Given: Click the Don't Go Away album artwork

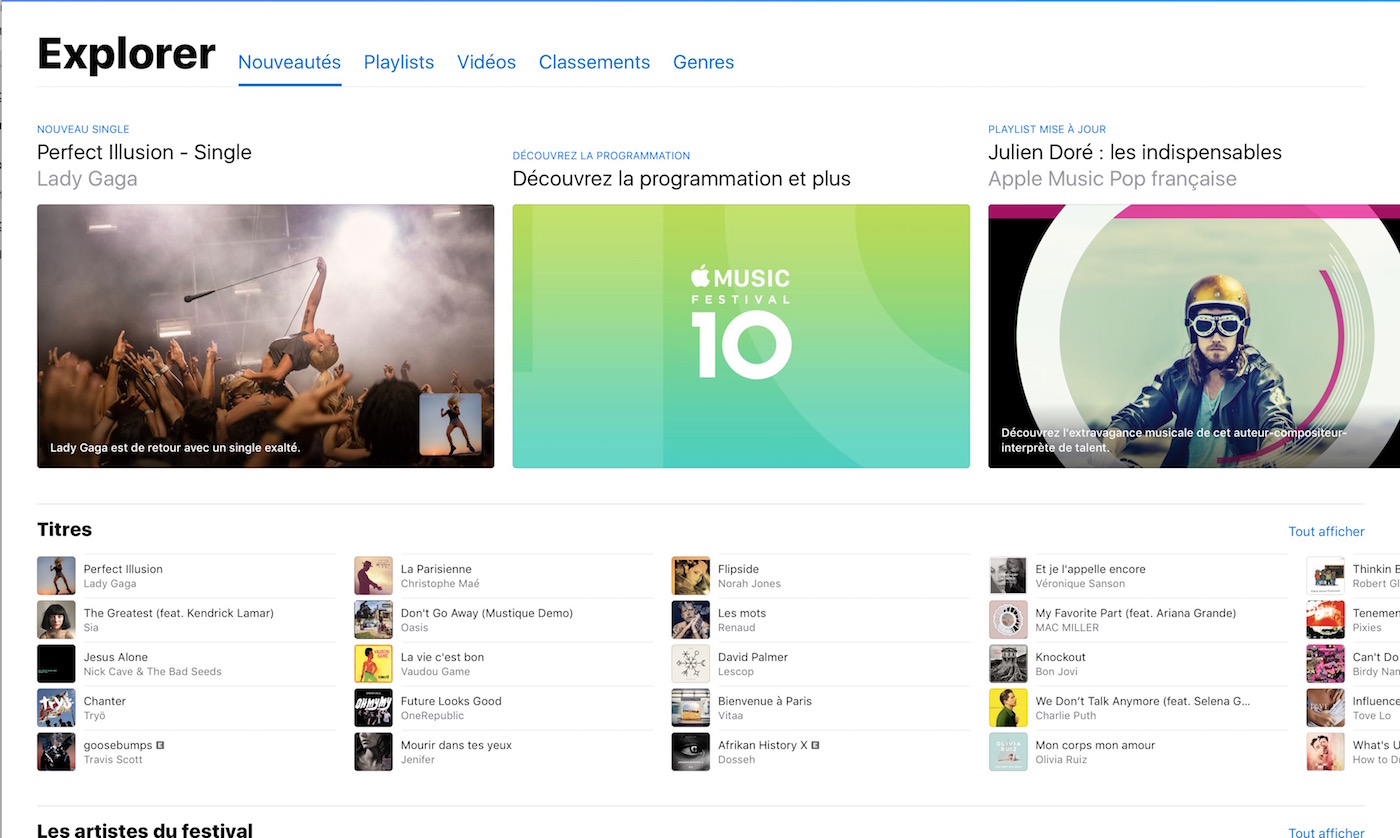Looking at the screenshot, I should tap(373, 620).
